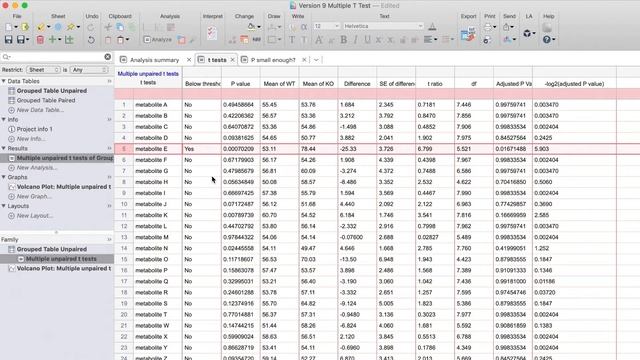Collapse the Graphs section triangle

[x=4, y=177]
